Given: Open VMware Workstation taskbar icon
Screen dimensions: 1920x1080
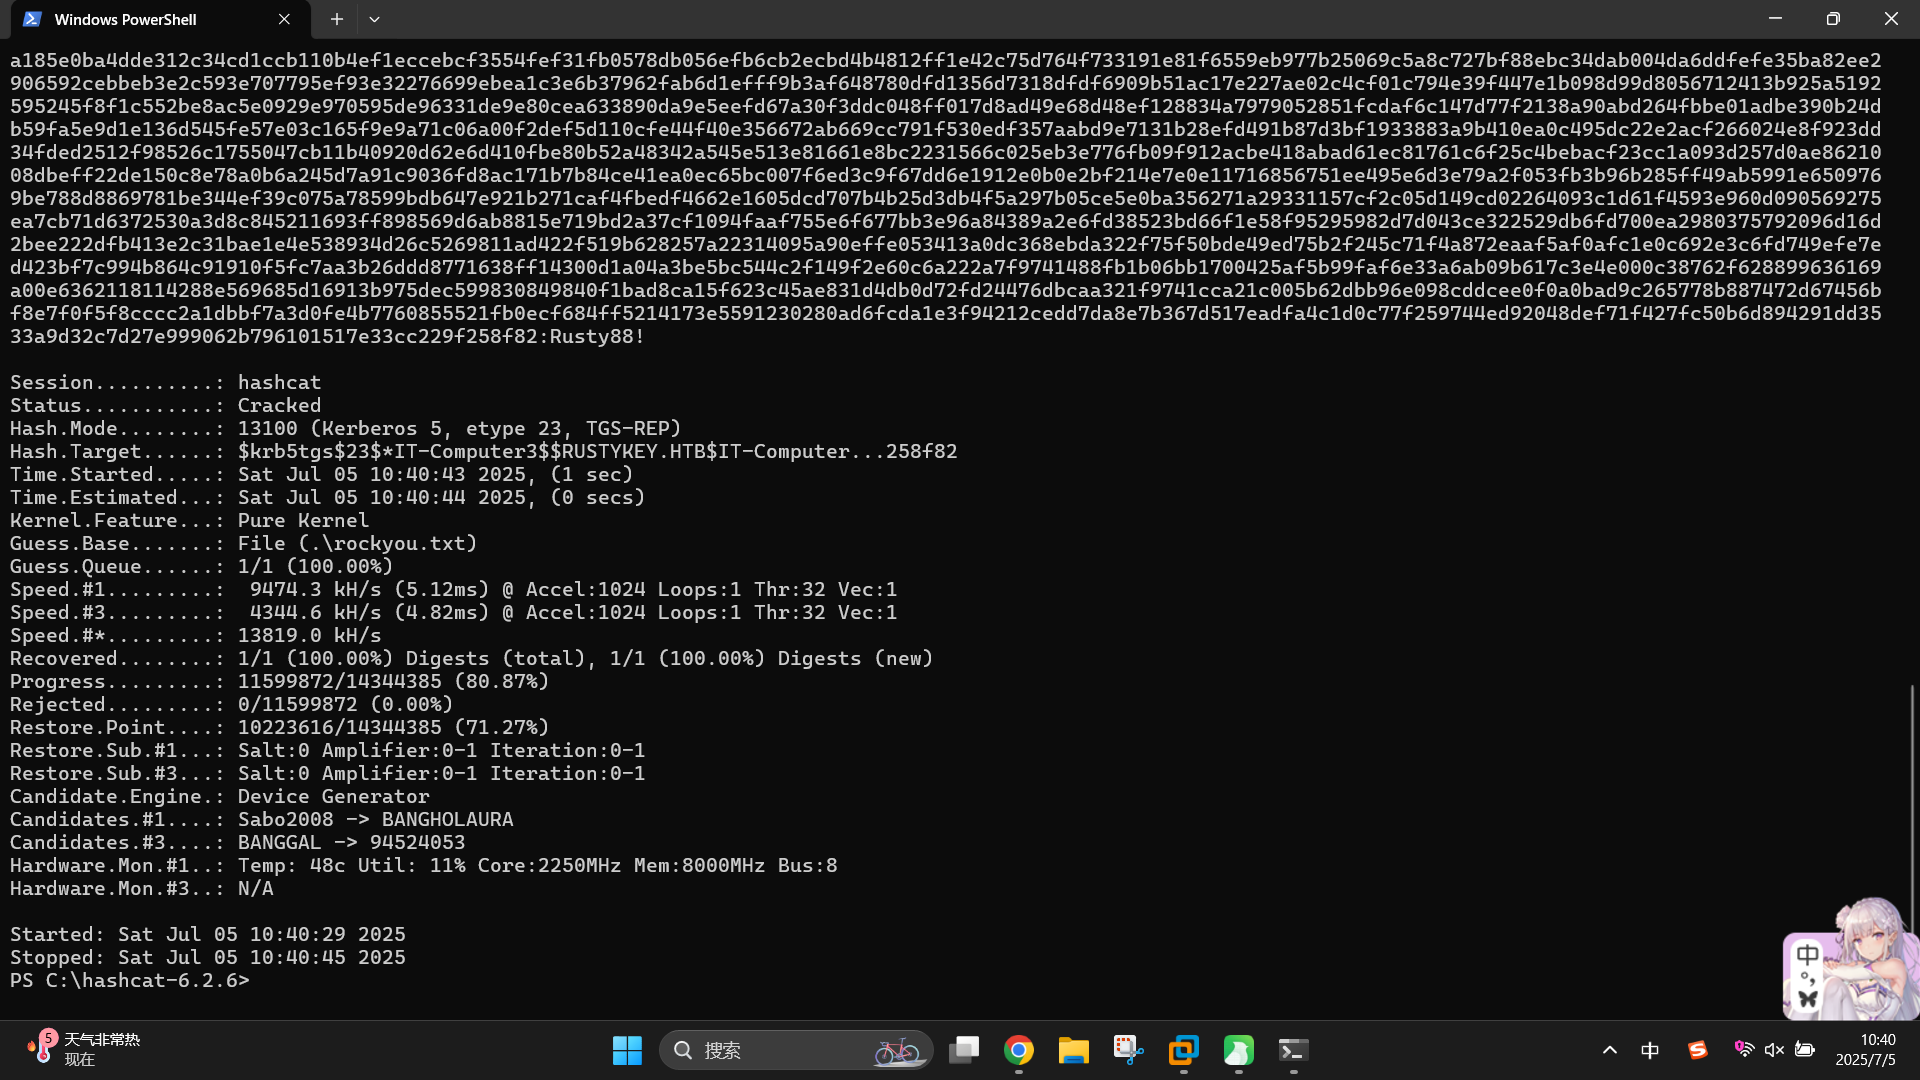Looking at the screenshot, I should (x=1184, y=1050).
